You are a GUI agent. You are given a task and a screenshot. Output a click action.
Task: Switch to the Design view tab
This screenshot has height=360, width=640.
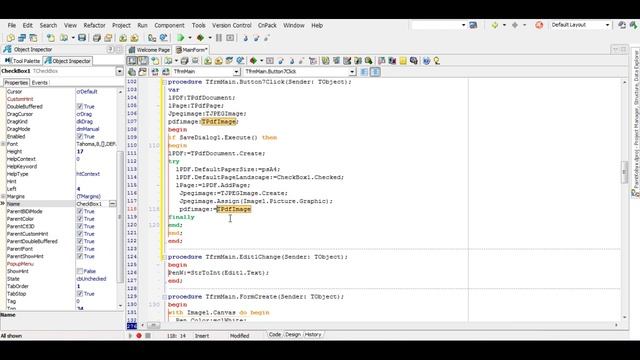tap(293, 335)
